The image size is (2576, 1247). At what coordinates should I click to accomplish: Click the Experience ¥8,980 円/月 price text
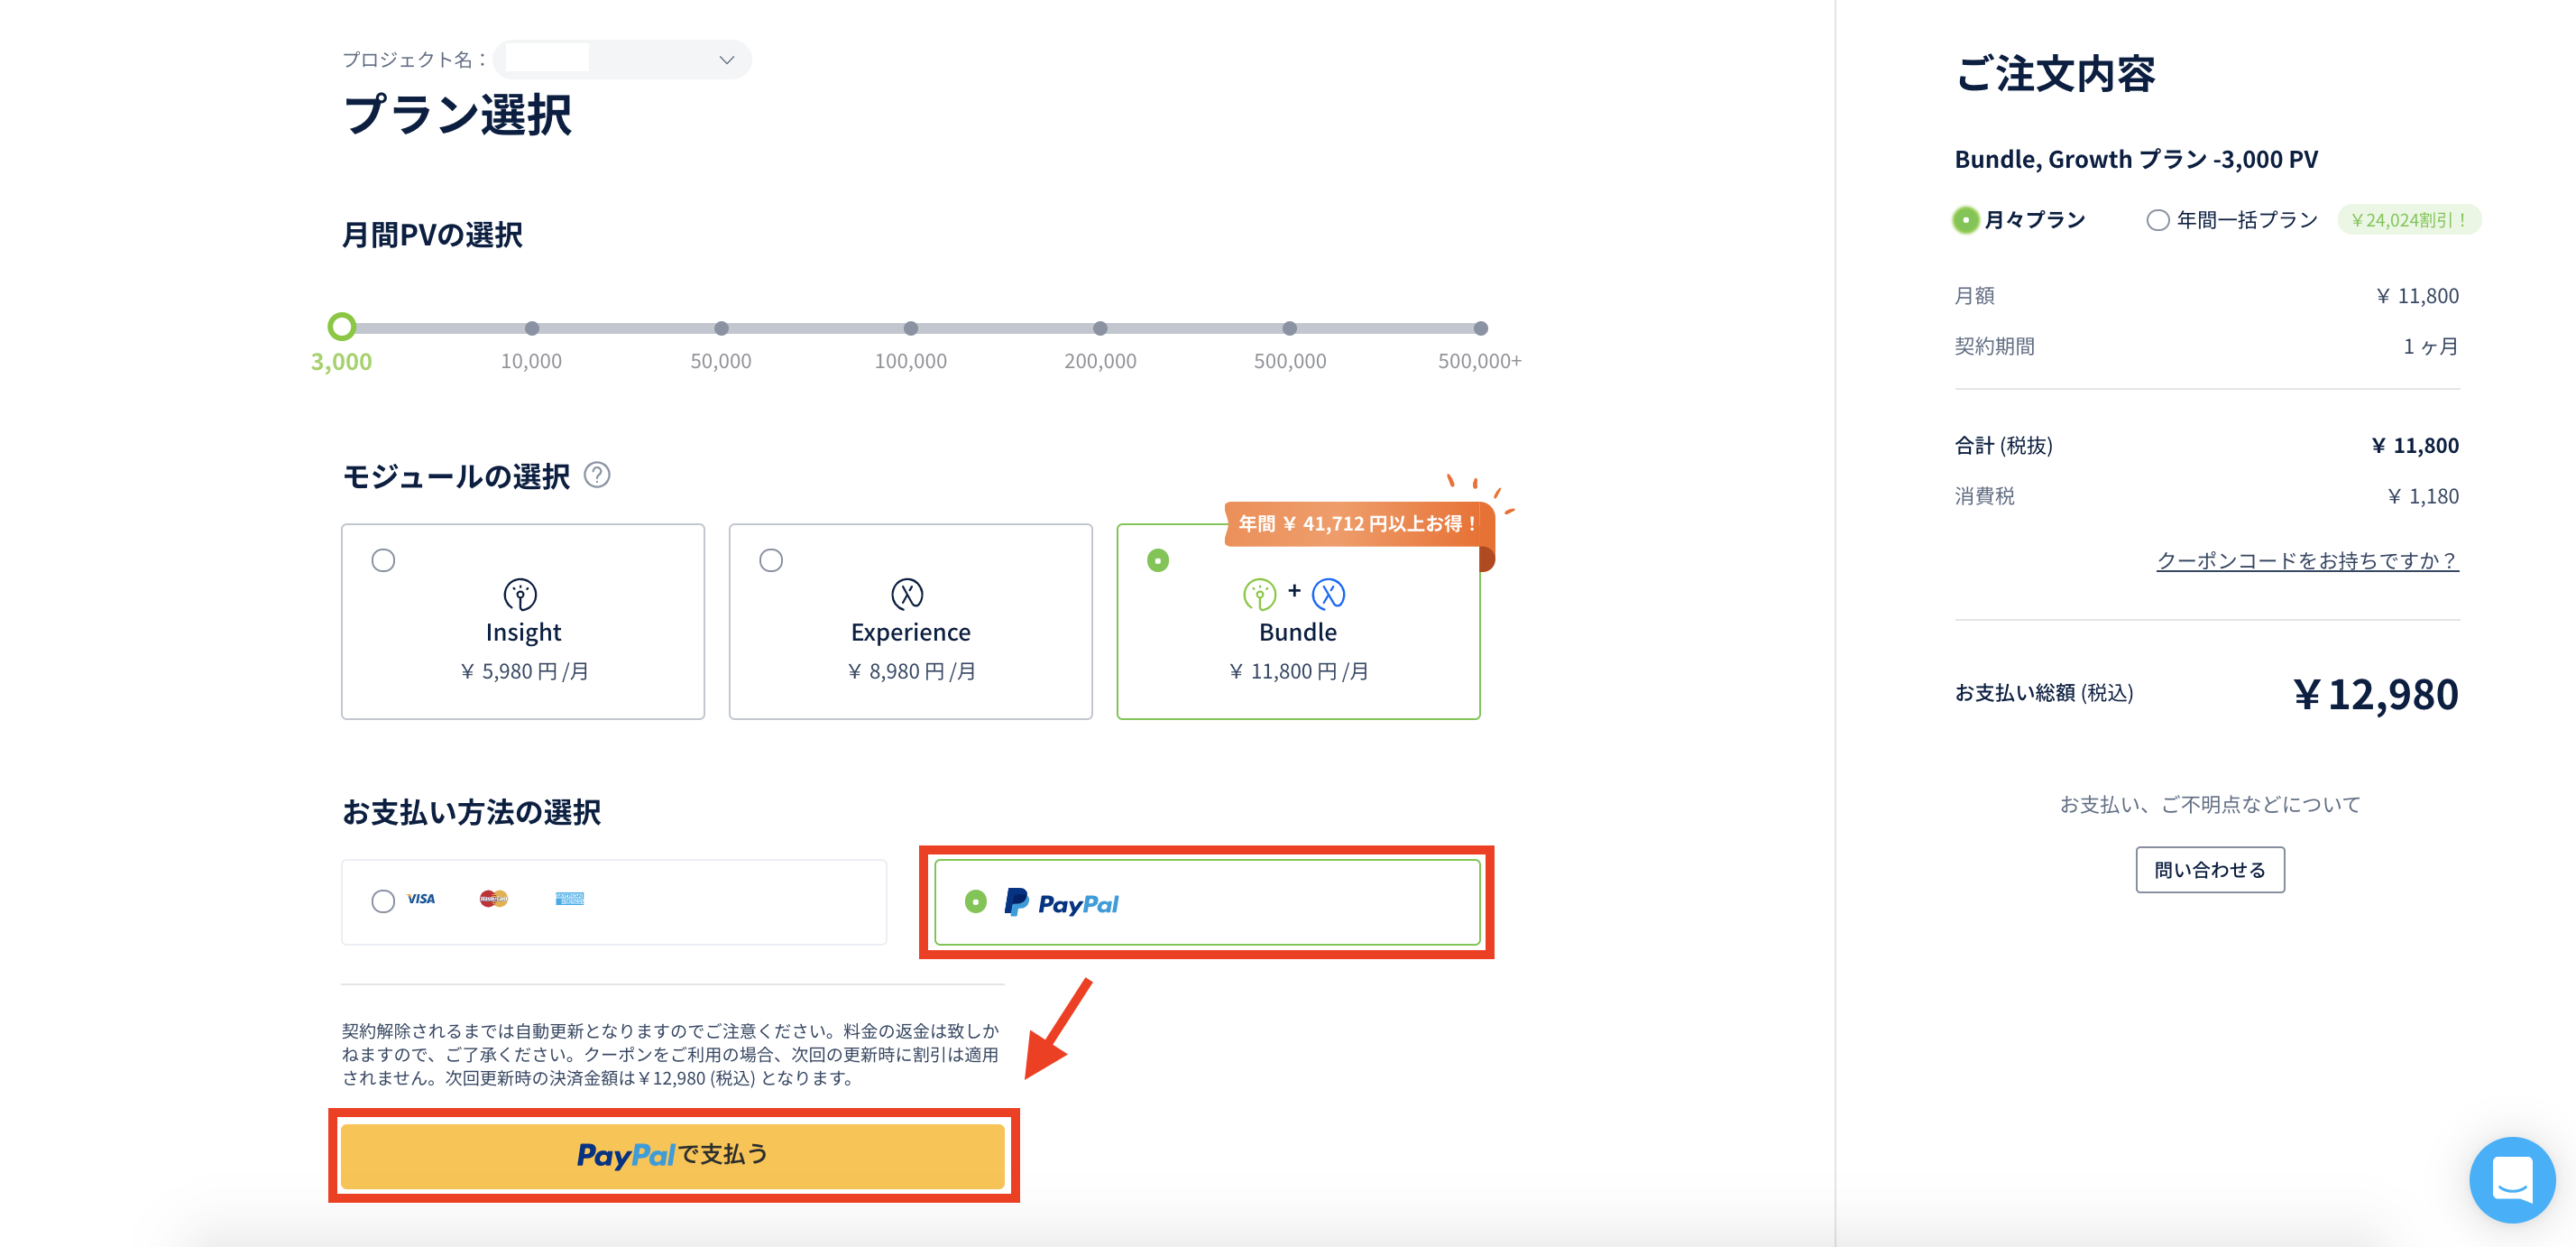pyautogui.click(x=911, y=672)
